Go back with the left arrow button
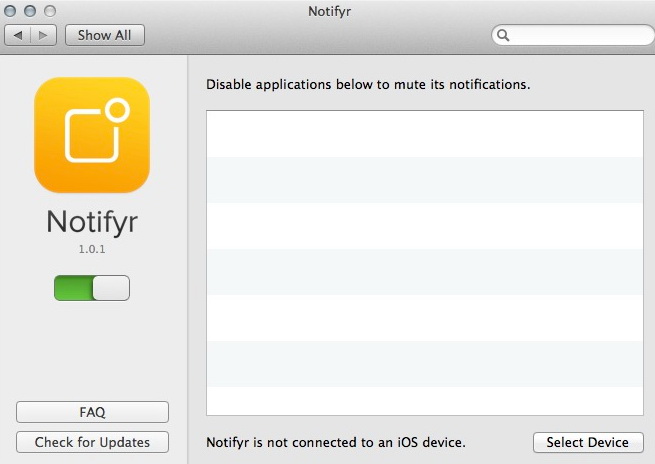The image size is (655, 464). (x=19, y=35)
